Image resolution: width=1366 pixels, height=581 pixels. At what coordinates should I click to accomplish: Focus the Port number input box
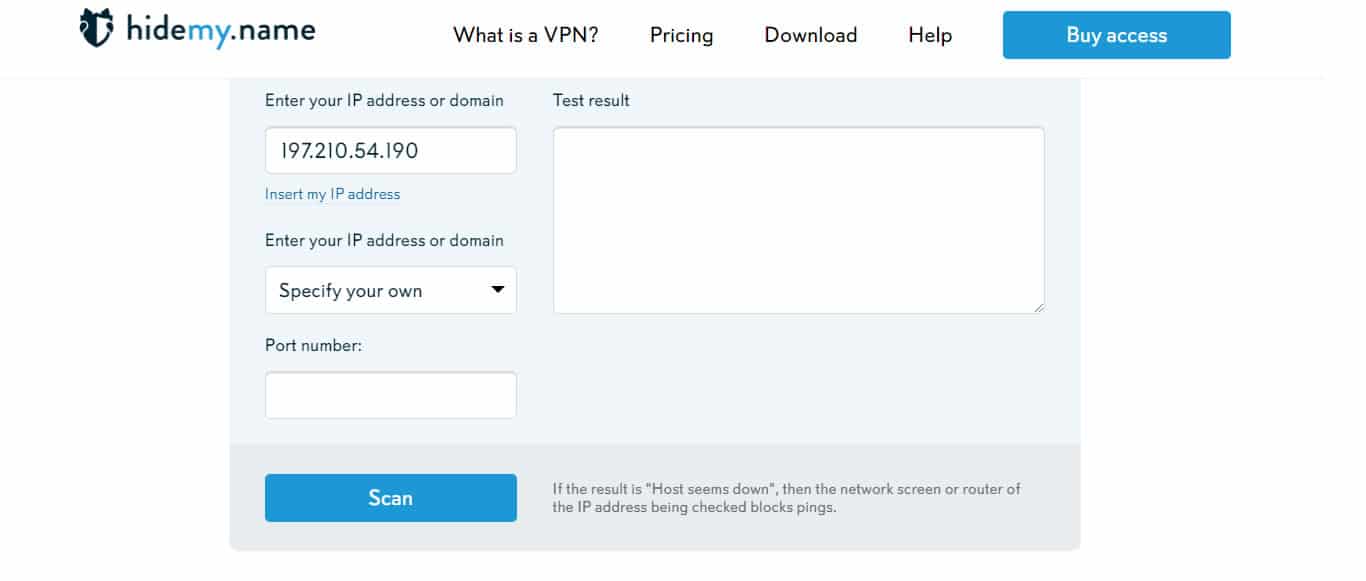pyautogui.click(x=391, y=395)
